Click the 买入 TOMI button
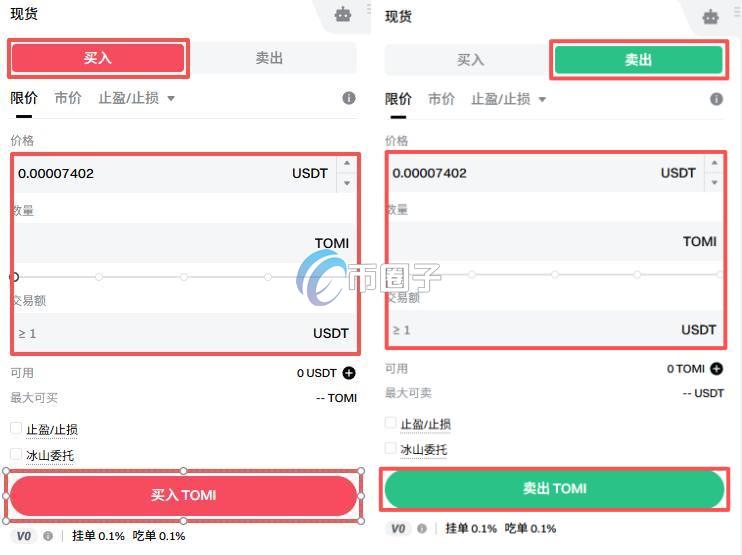 pyautogui.click(x=183, y=495)
